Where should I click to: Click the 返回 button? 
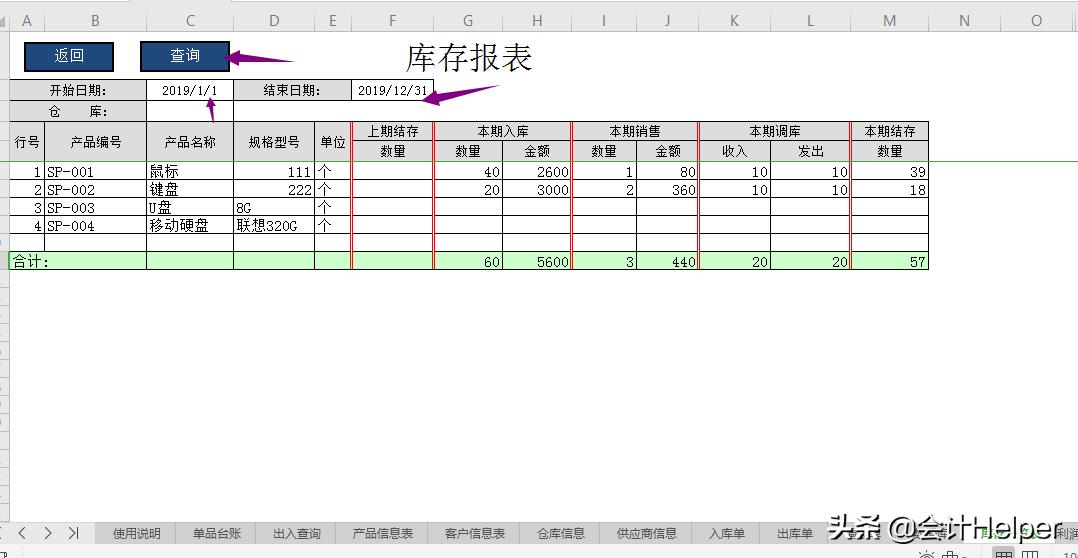[69, 56]
